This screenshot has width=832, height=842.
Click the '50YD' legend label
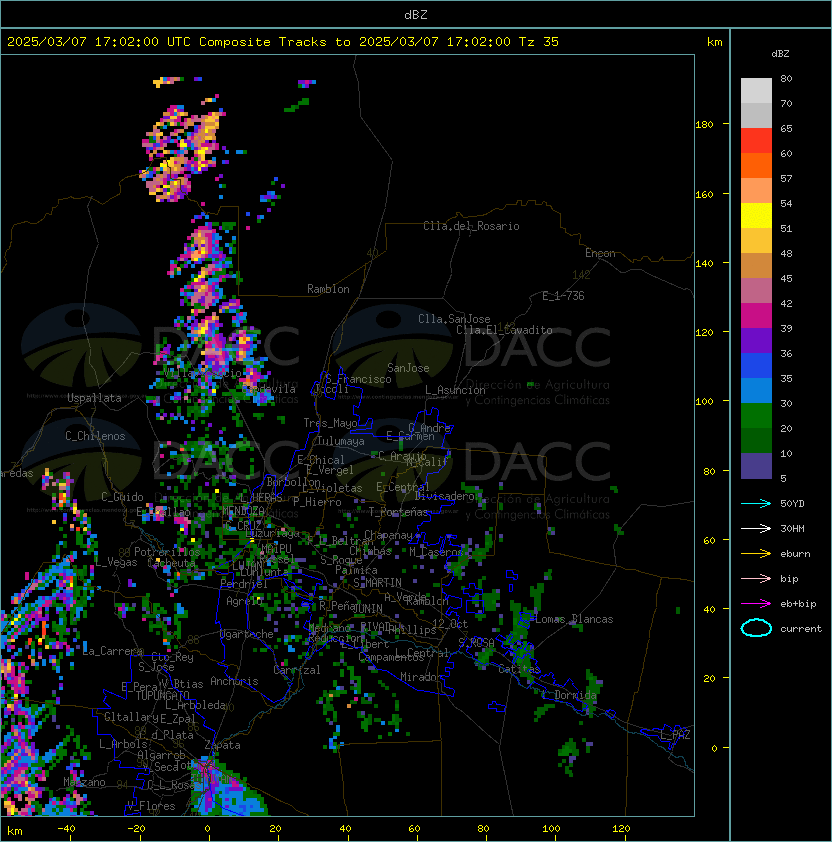pyautogui.click(x=792, y=504)
